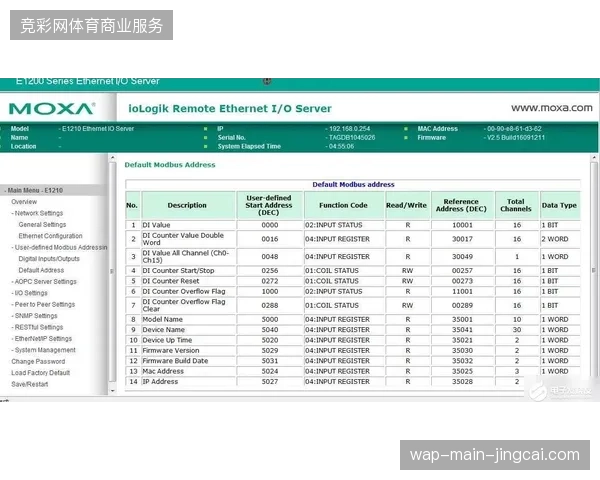The width and height of the screenshot is (600, 480).
Task: Open the www.moxa.com link
Action: tap(551, 108)
